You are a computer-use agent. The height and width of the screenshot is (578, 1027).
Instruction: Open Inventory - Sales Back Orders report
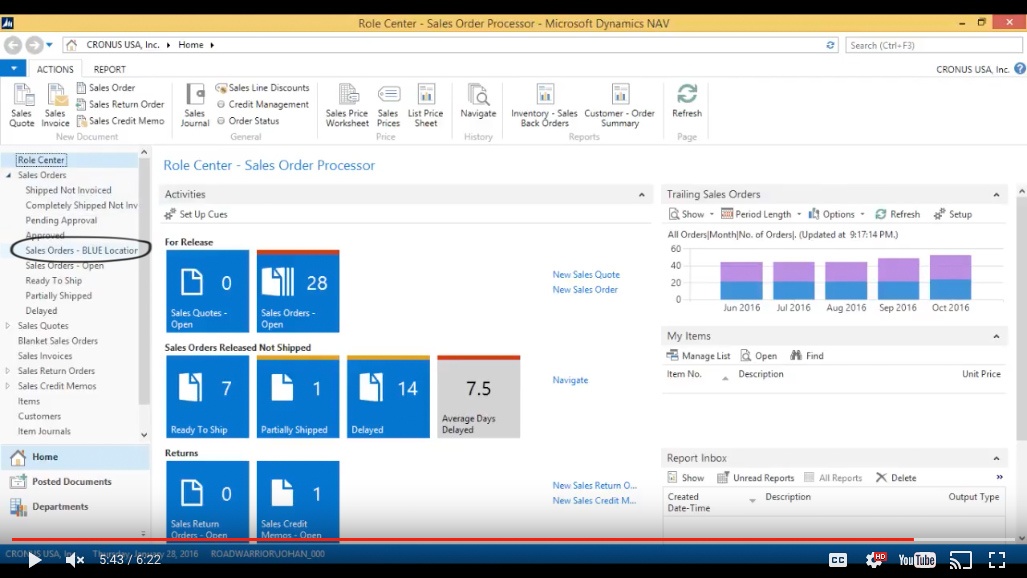point(544,105)
